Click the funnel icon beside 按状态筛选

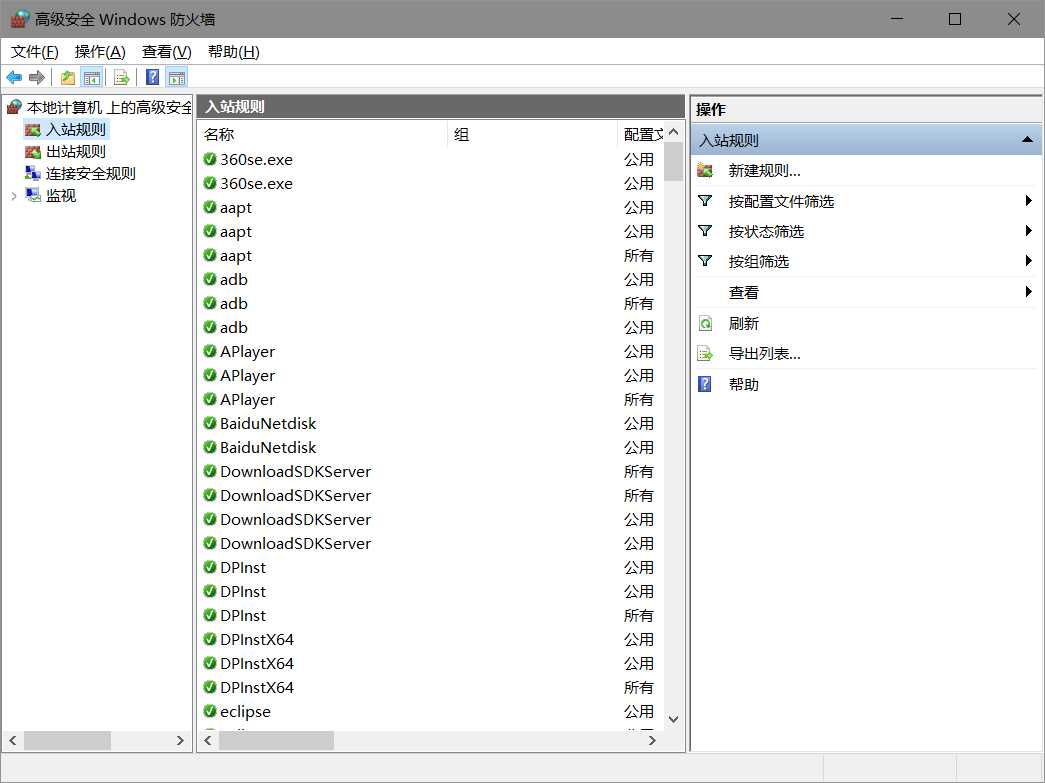(x=704, y=231)
